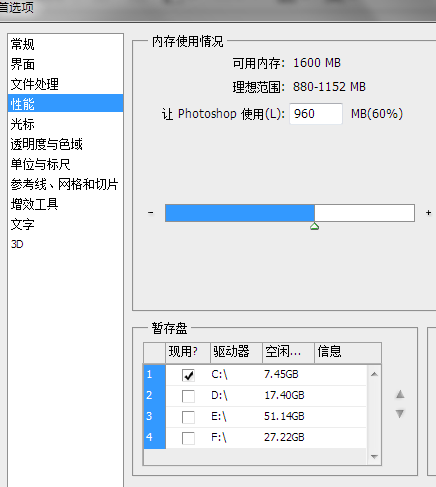Click the 信息 column header

pyautogui.click(x=348, y=352)
